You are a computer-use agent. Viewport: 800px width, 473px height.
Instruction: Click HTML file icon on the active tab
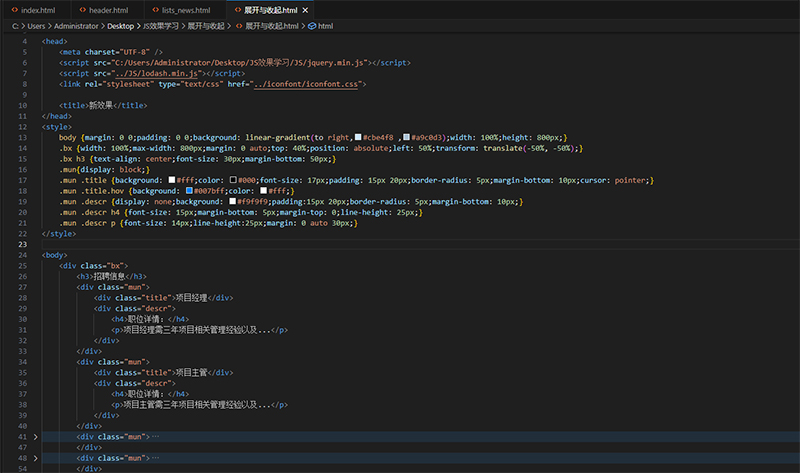238,10
